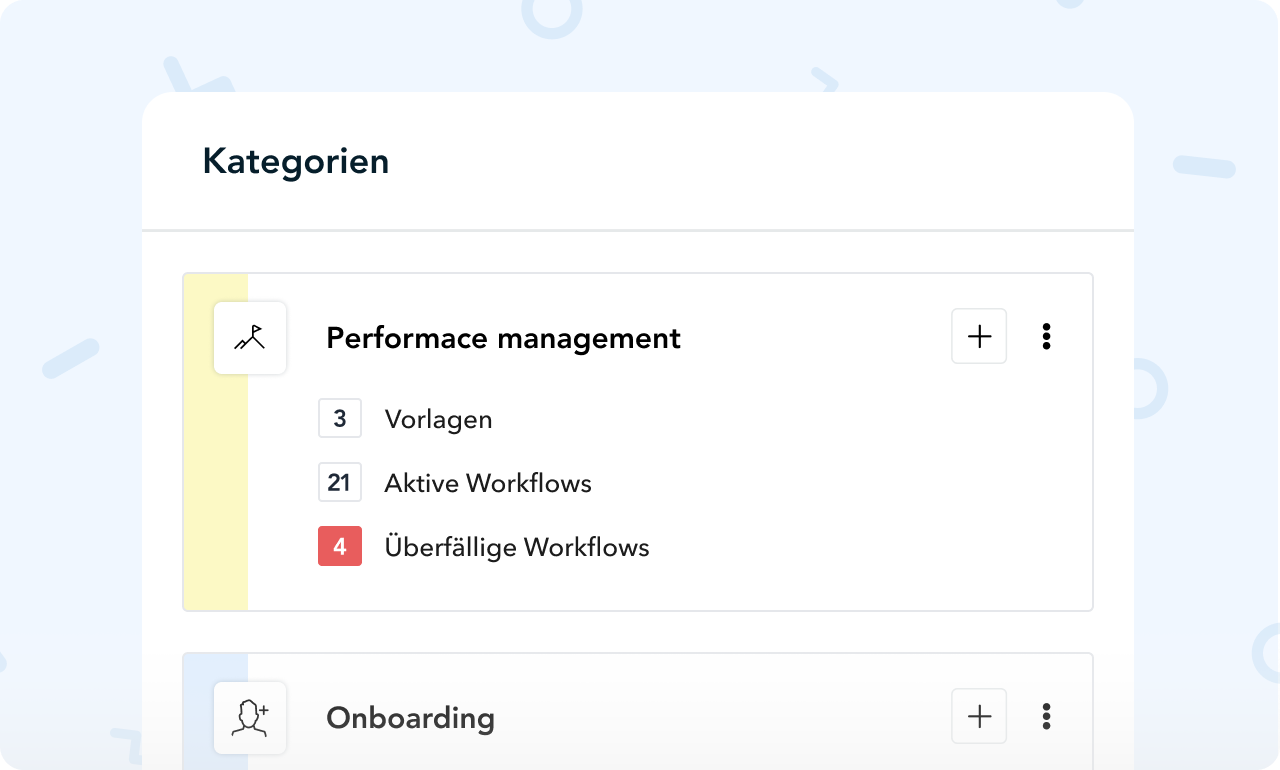Click the plus button in the Onboarding row
The width and height of the screenshot is (1280, 770).
979,716
